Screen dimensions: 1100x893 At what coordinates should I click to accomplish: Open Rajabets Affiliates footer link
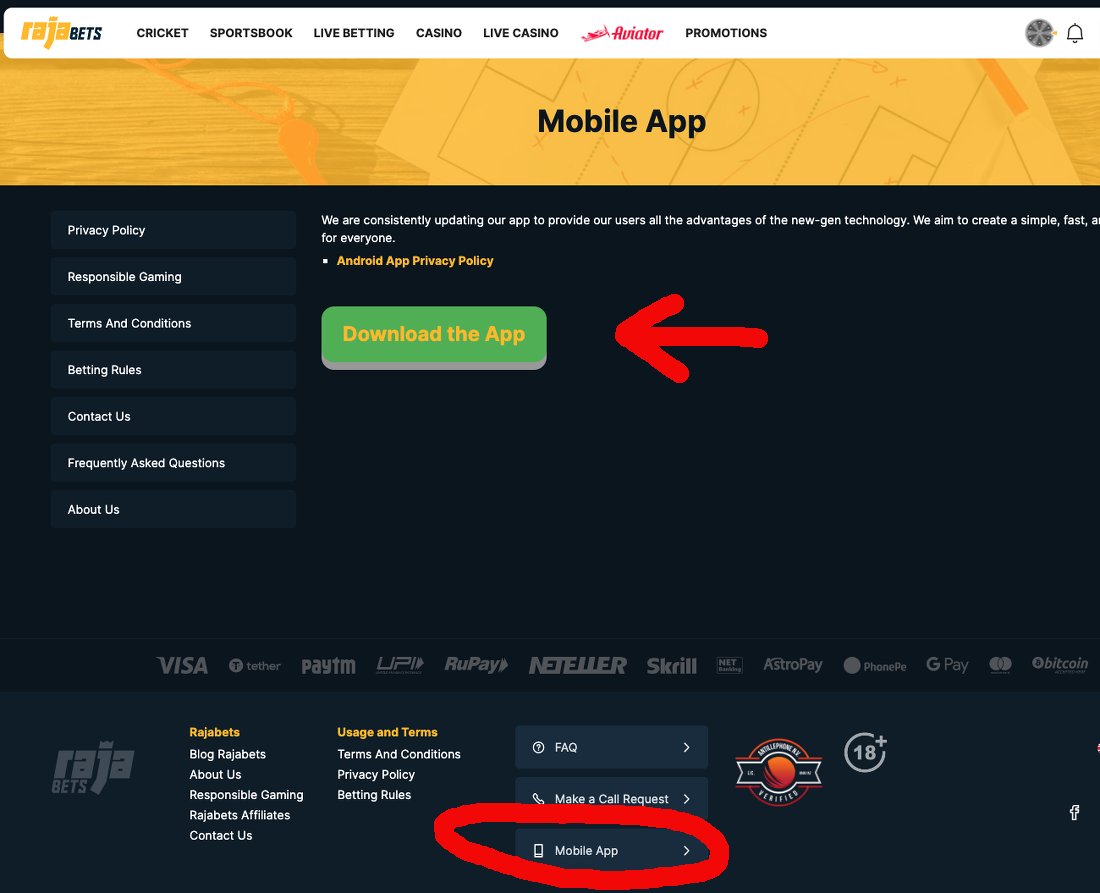pos(239,815)
